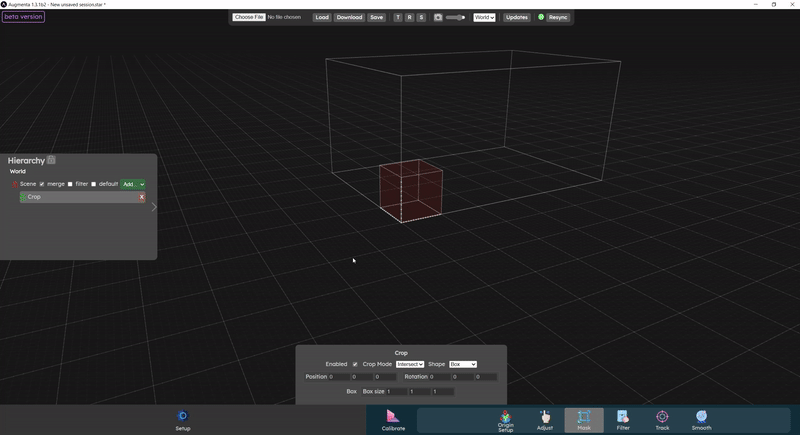
Task: Open the Calibrate tool
Action: [x=393, y=419]
